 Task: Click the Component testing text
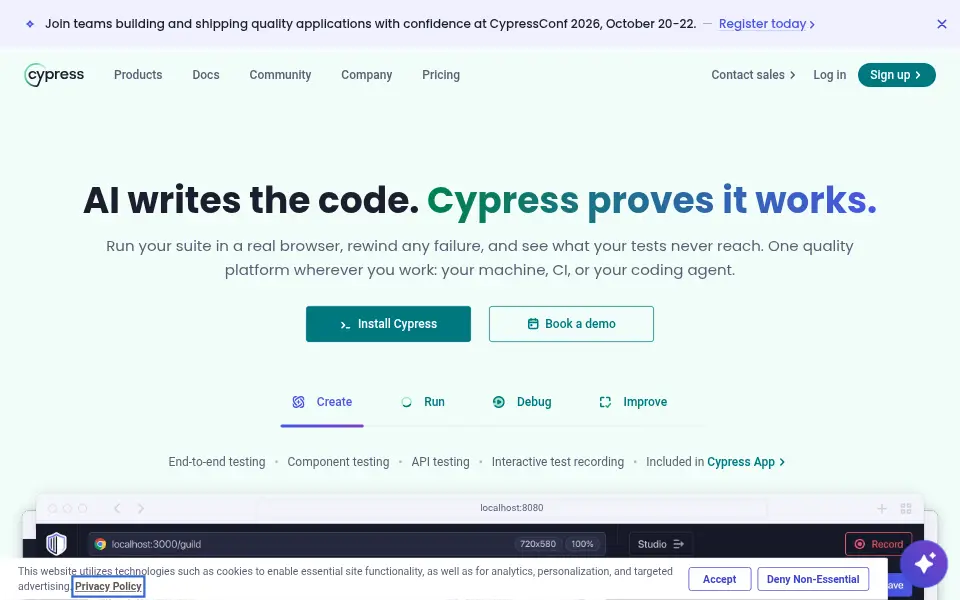coord(338,462)
